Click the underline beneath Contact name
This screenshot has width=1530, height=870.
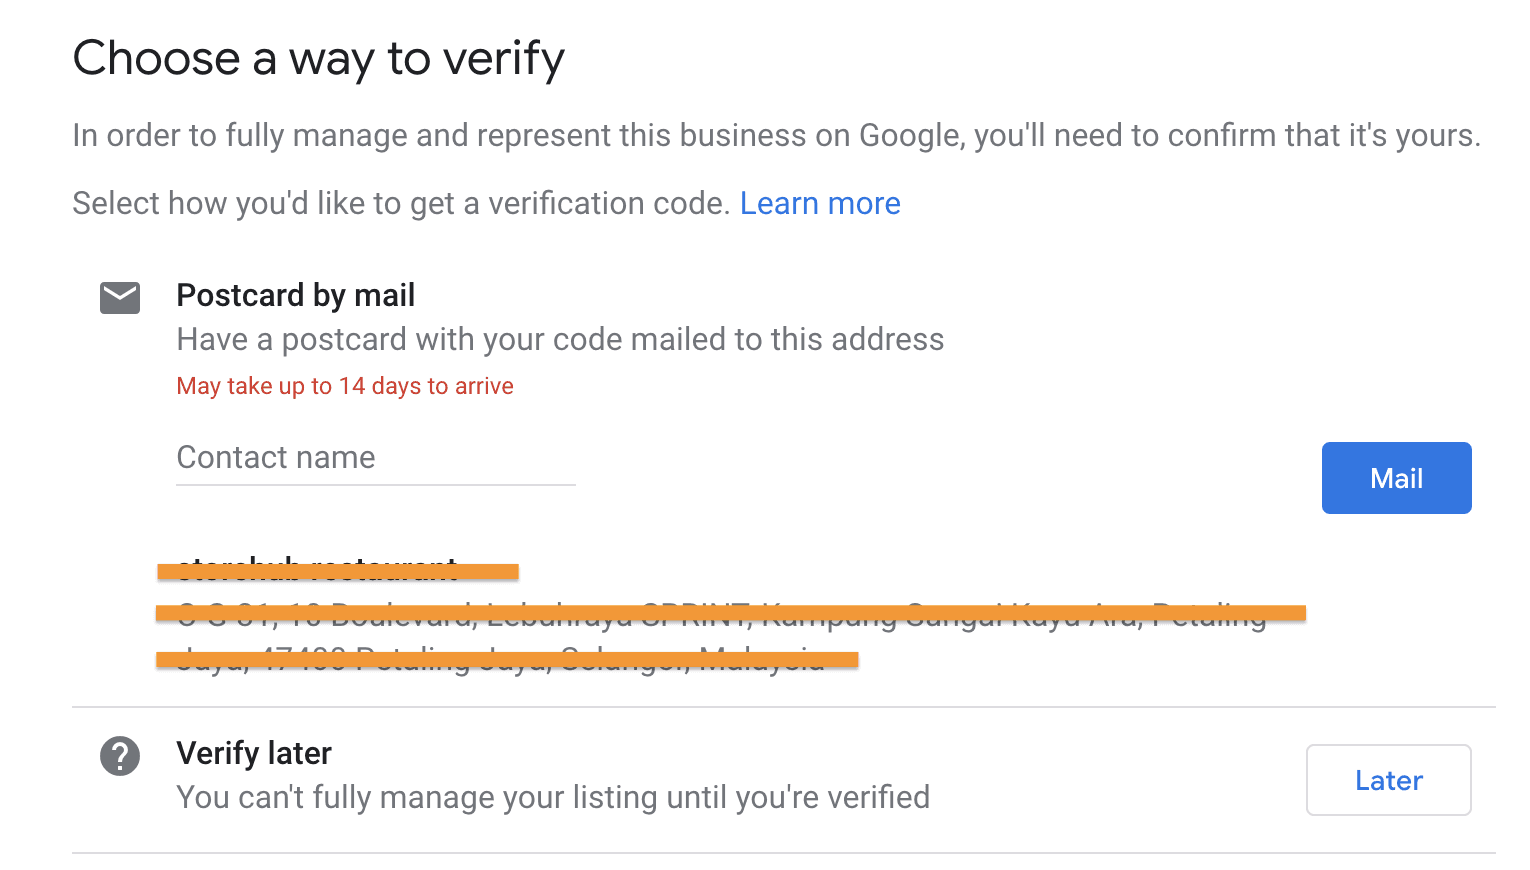pyautogui.click(x=376, y=485)
